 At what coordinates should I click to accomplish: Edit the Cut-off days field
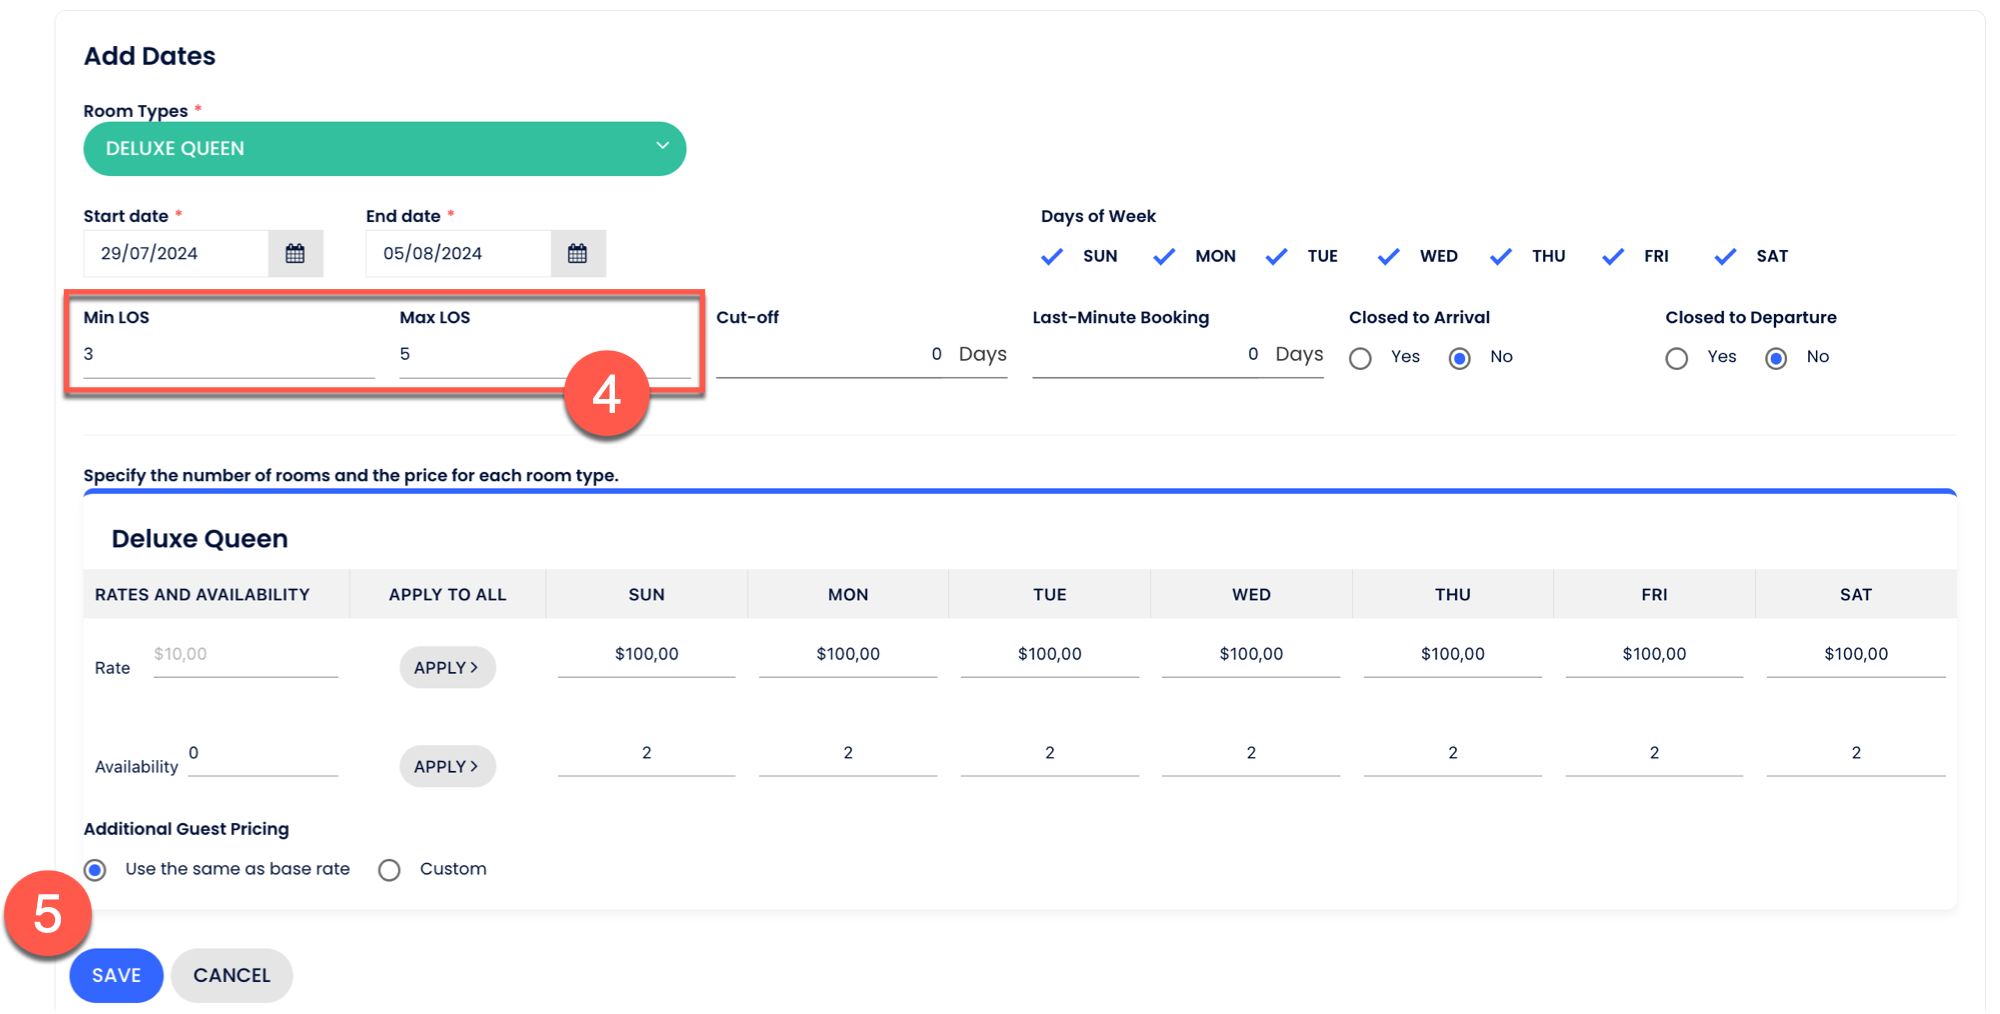tap(830, 355)
